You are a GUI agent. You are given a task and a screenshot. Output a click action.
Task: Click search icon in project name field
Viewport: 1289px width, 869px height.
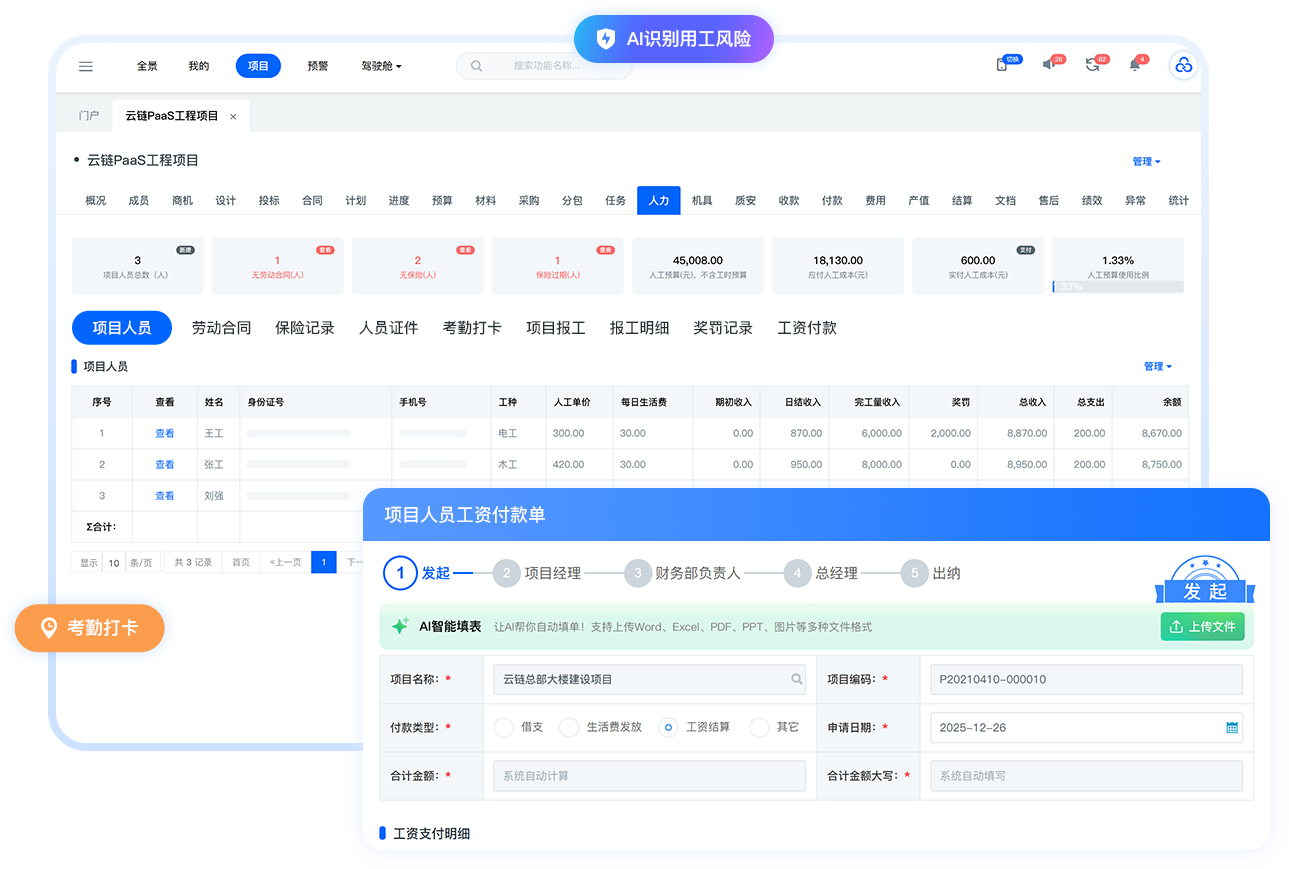(797, 679)
